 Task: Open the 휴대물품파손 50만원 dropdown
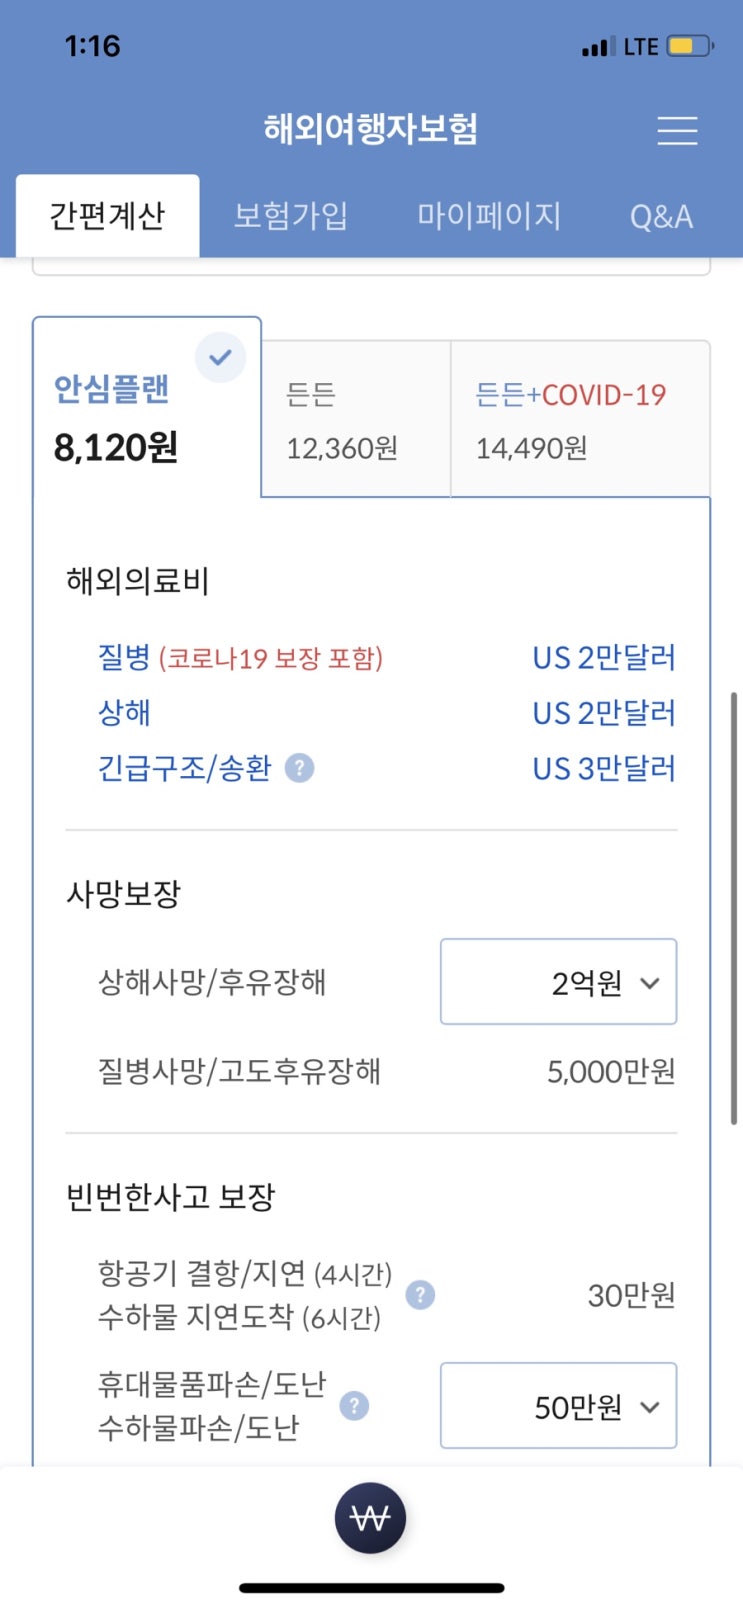pyautogui.click(x=558, y=1406)
